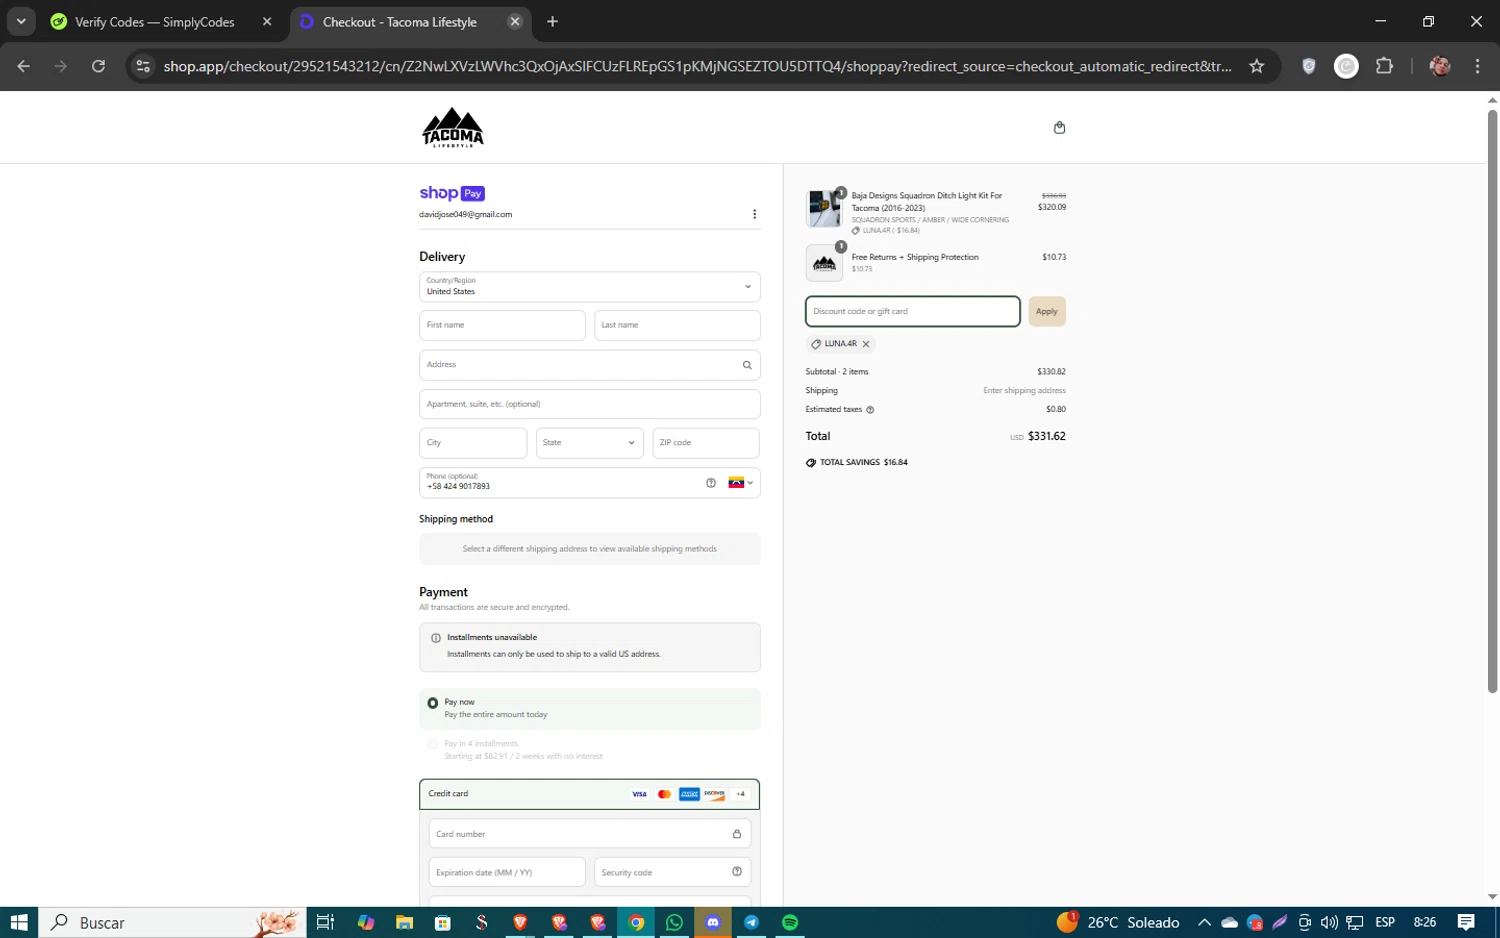Click the Apartment, suite, etc. field

pos(590,404)
